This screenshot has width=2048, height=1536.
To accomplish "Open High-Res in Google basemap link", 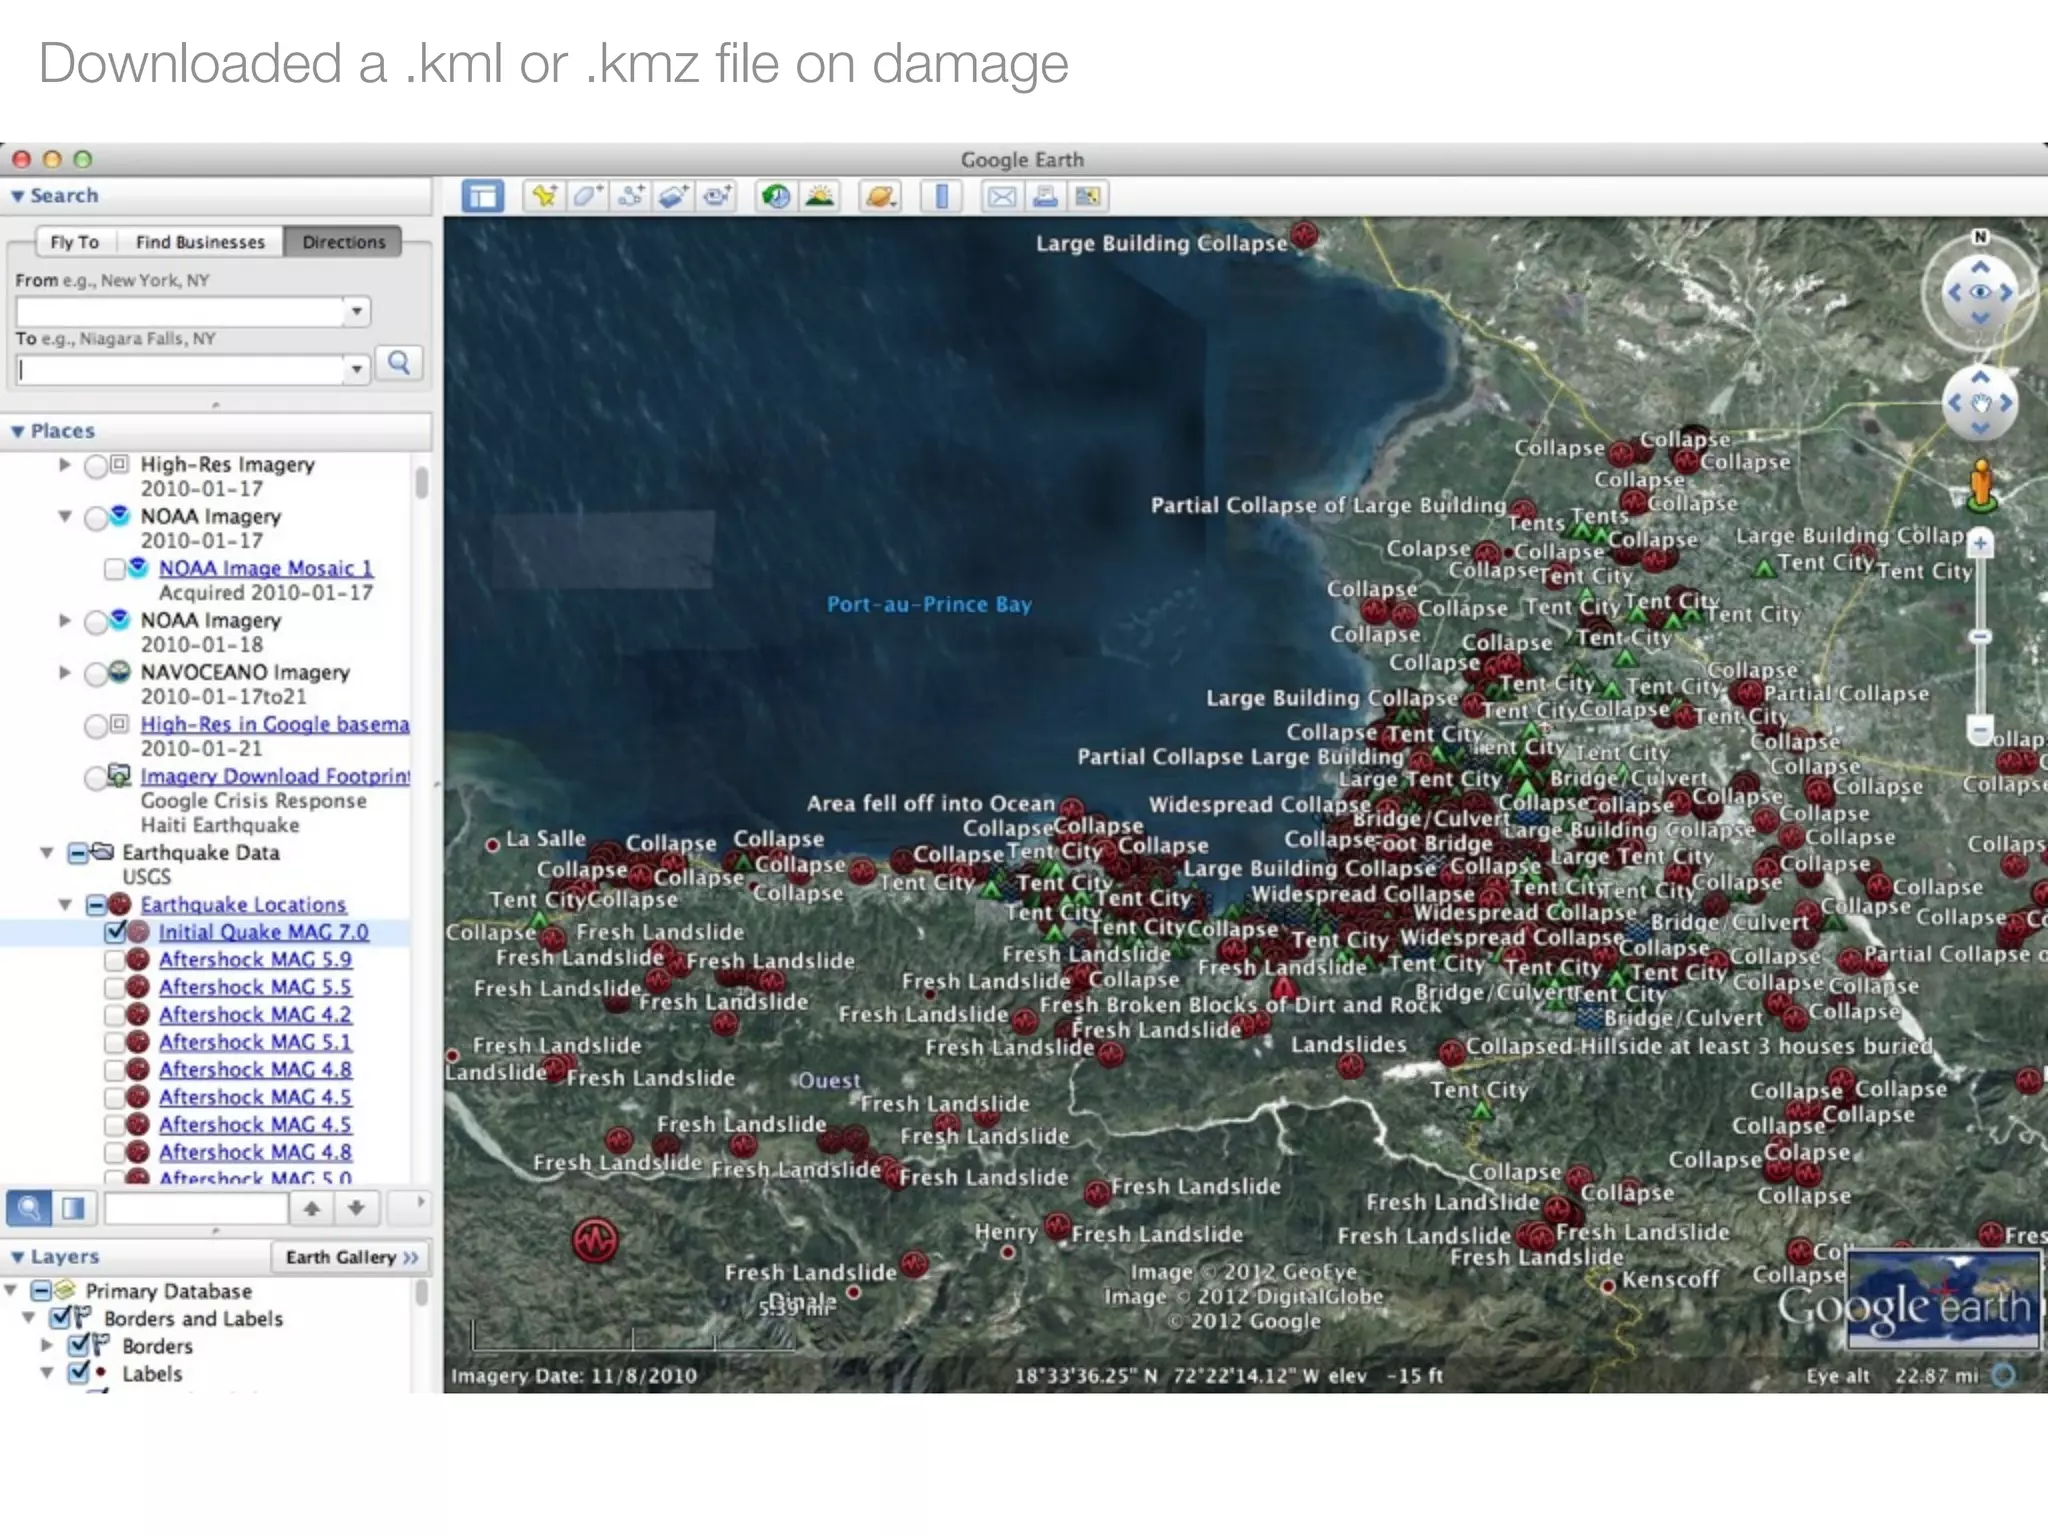I will (275, 724).
